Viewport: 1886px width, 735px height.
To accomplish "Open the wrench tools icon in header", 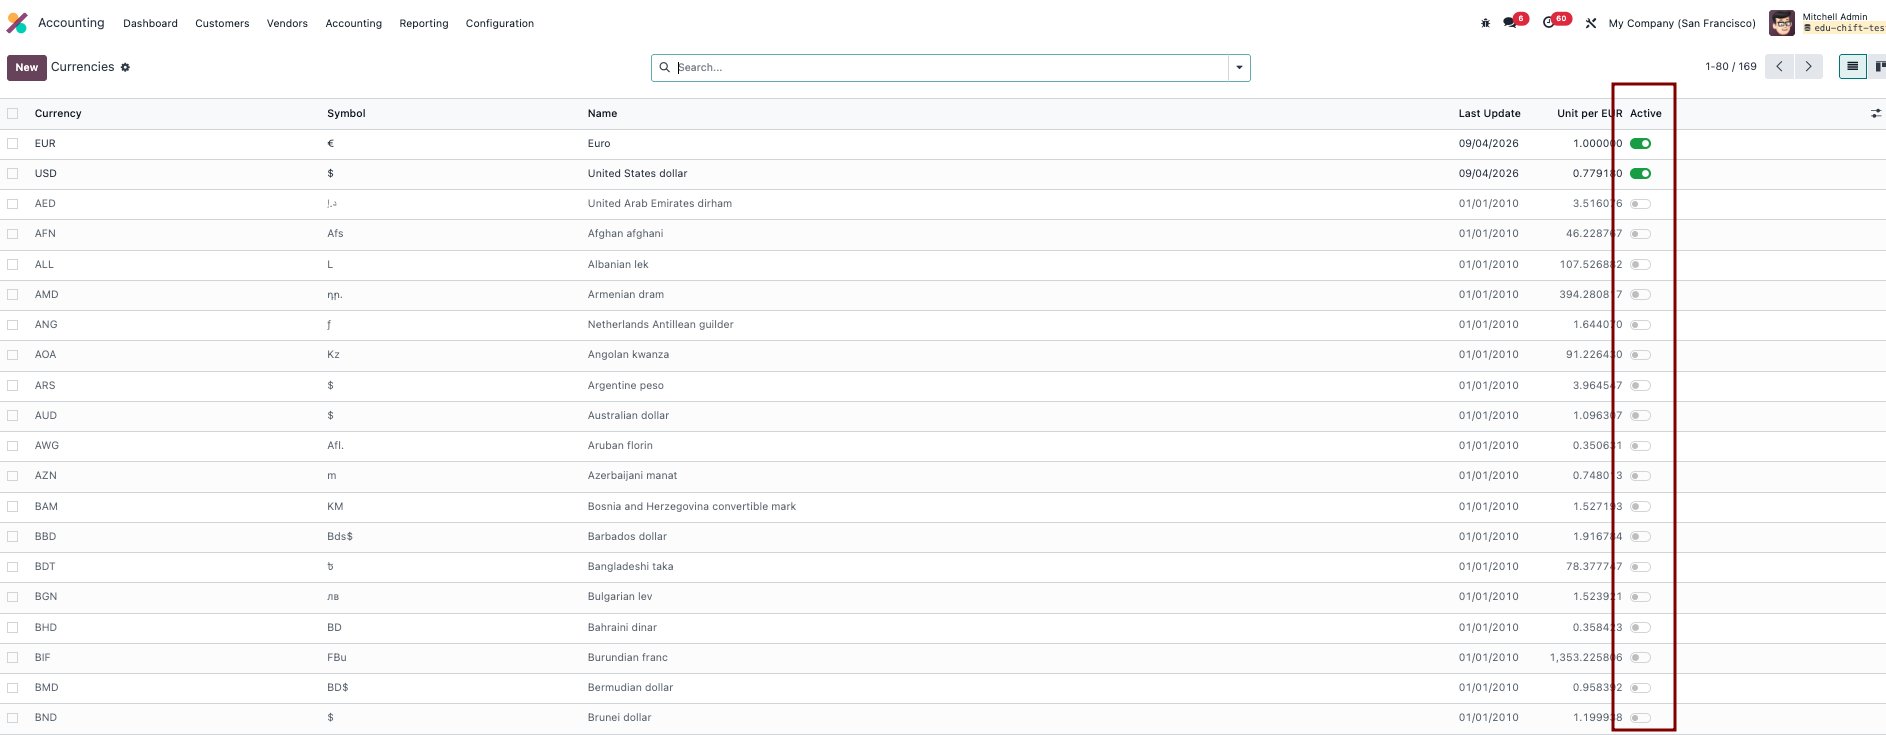I will pyautogui.click(x=1591, y=23).
